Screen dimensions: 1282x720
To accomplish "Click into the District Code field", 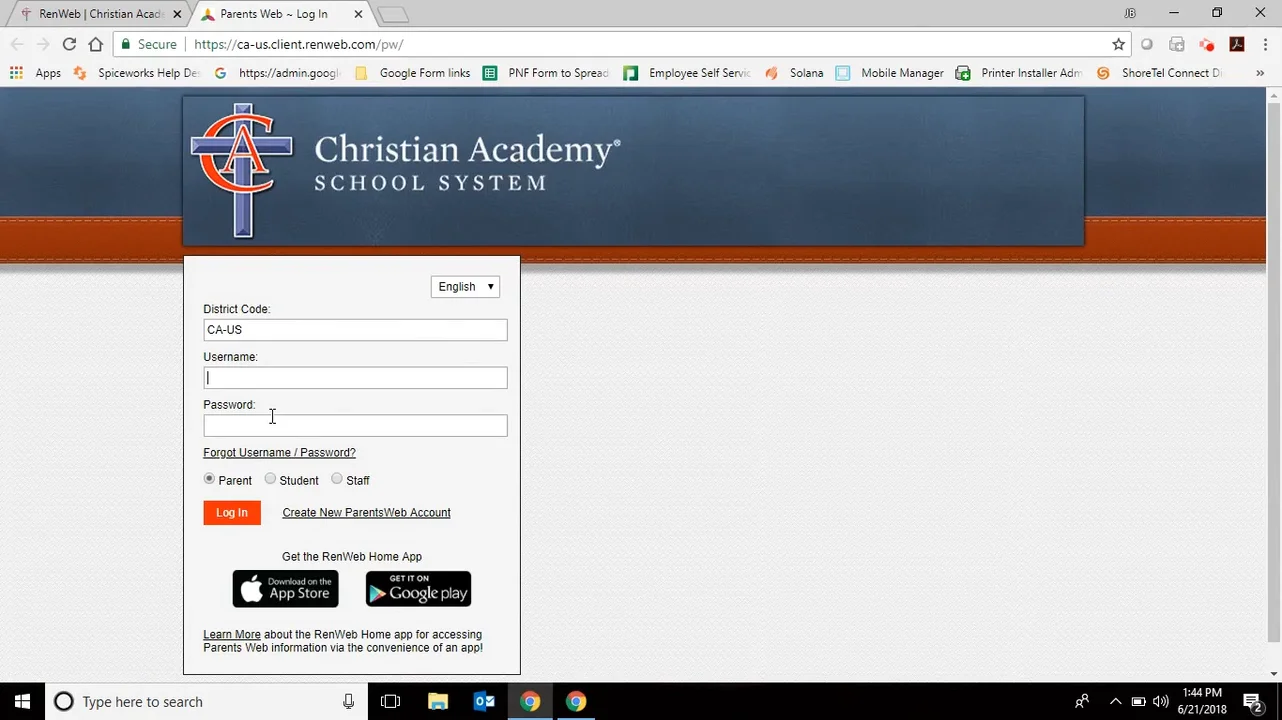I will (355, 330).
